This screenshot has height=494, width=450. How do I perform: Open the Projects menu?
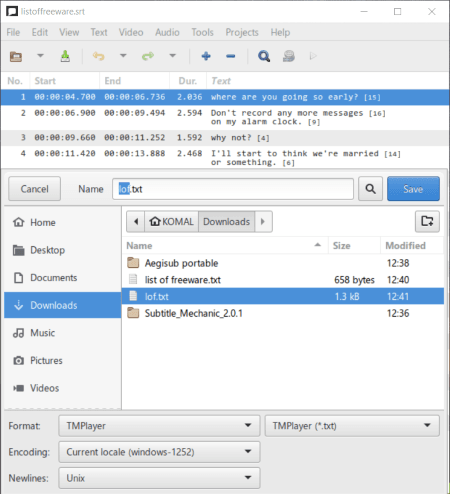coord(242,32)
